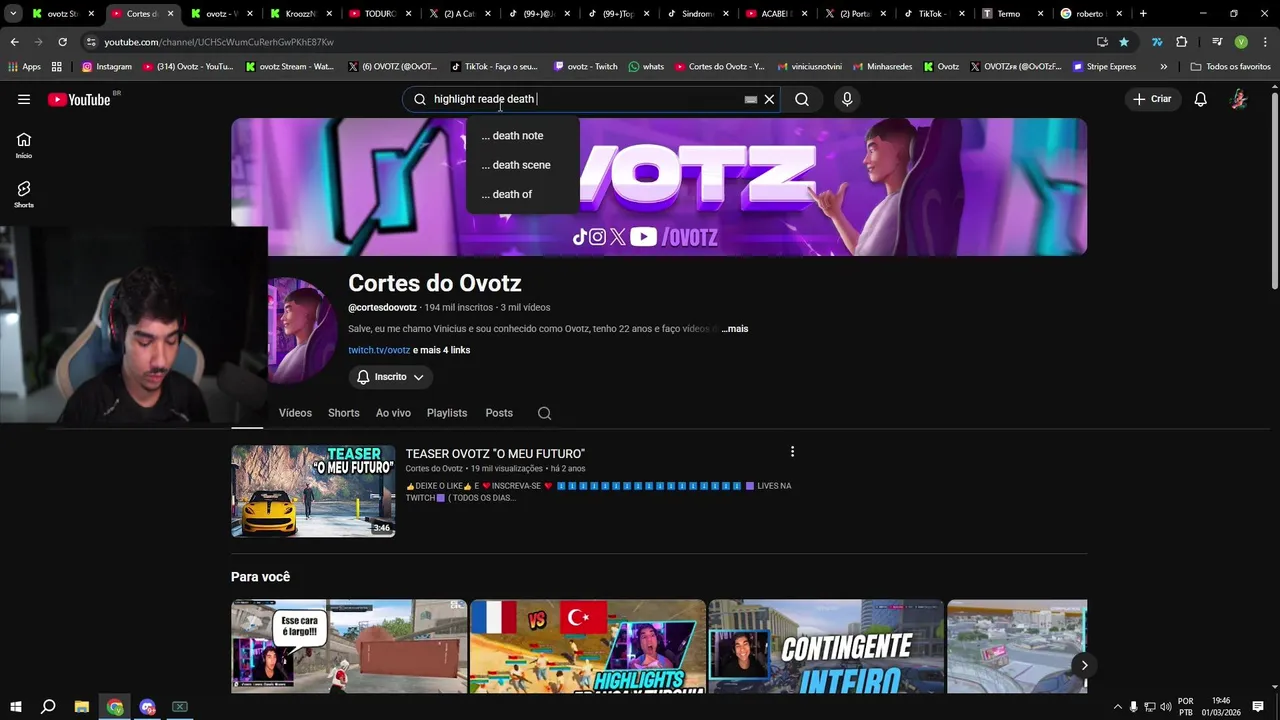Screen dimensions: 1280x720
Task: Open the YouTube guide hamburger menu
Action: [24, 99]
